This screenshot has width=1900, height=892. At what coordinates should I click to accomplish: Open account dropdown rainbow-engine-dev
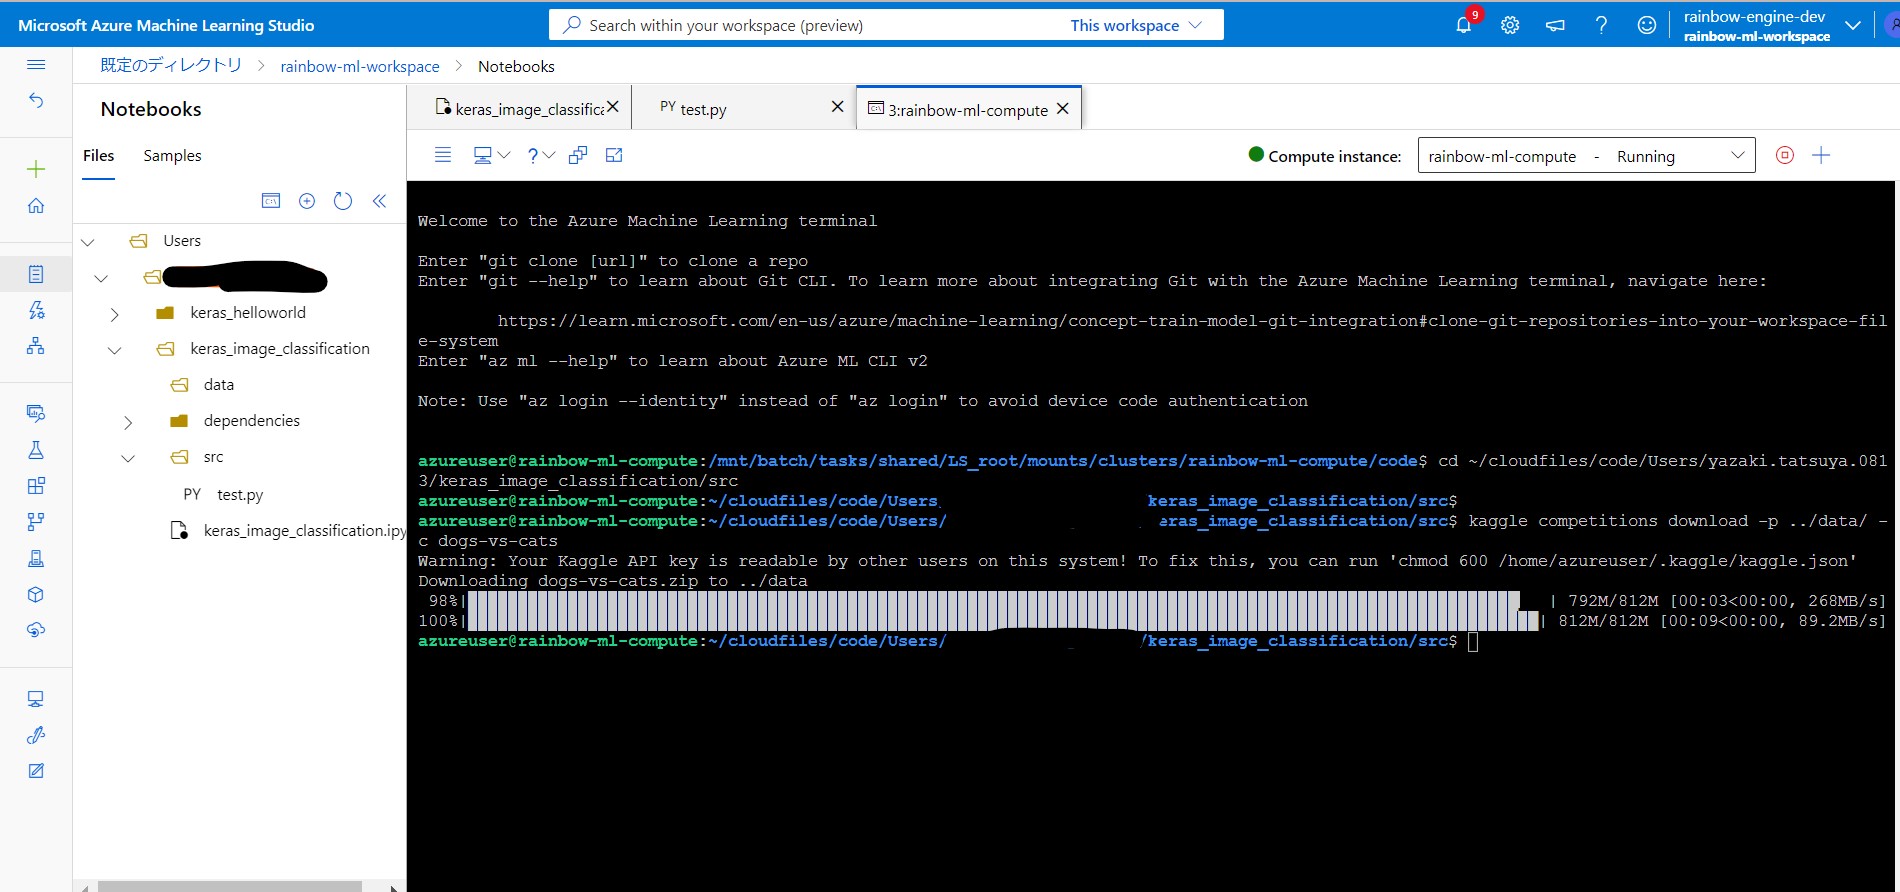pyautogui.click(x=1771, y=25)
